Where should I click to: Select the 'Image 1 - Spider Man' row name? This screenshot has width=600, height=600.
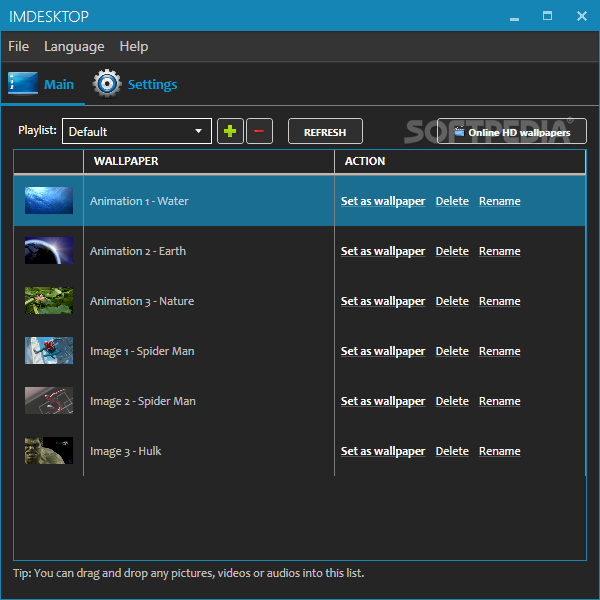click(142, 351)
